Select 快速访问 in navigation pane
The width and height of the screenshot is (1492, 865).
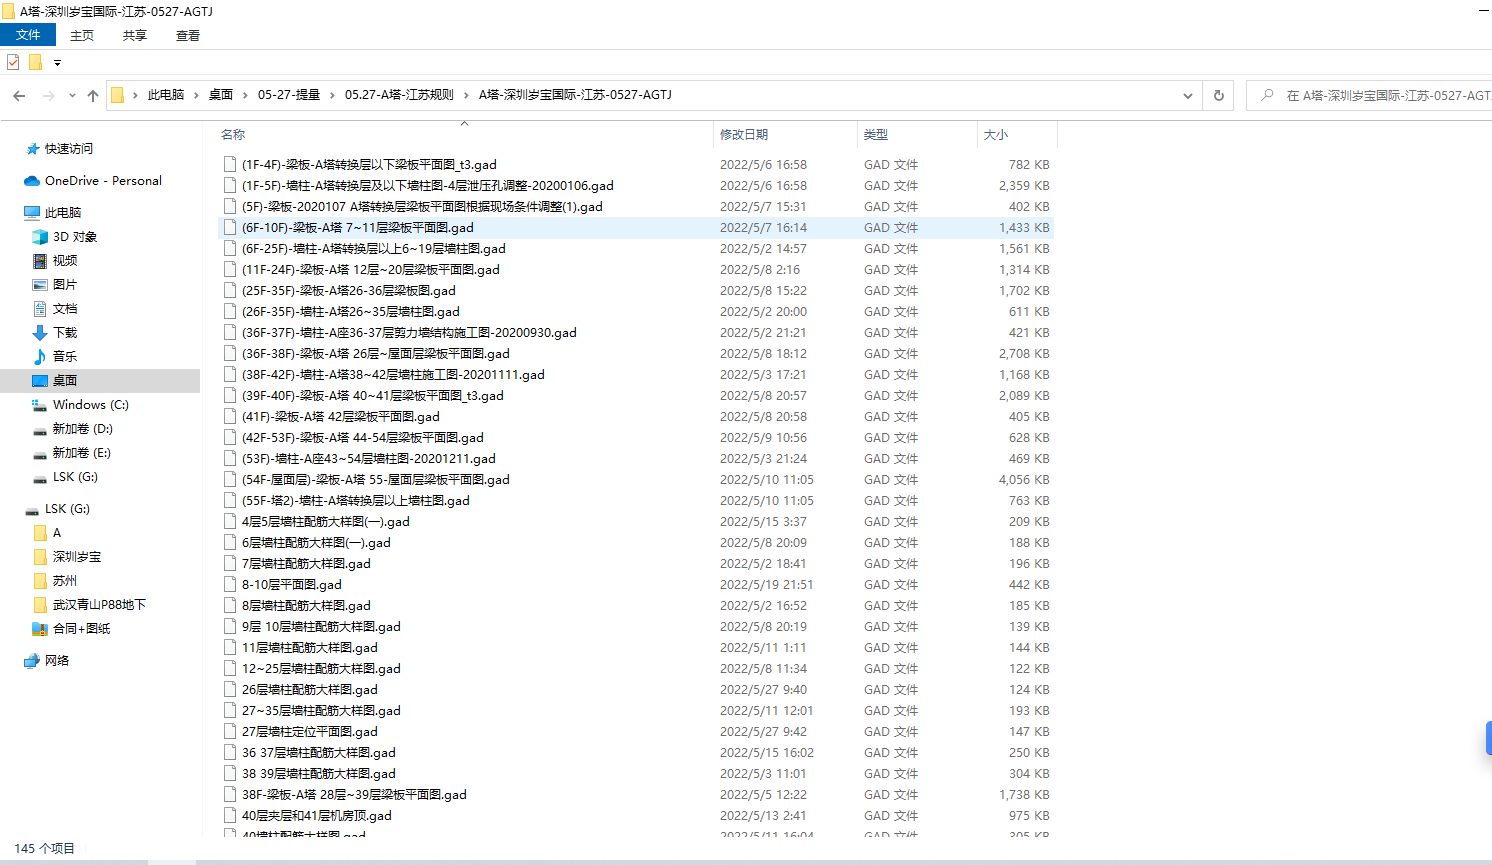point(69,148)
